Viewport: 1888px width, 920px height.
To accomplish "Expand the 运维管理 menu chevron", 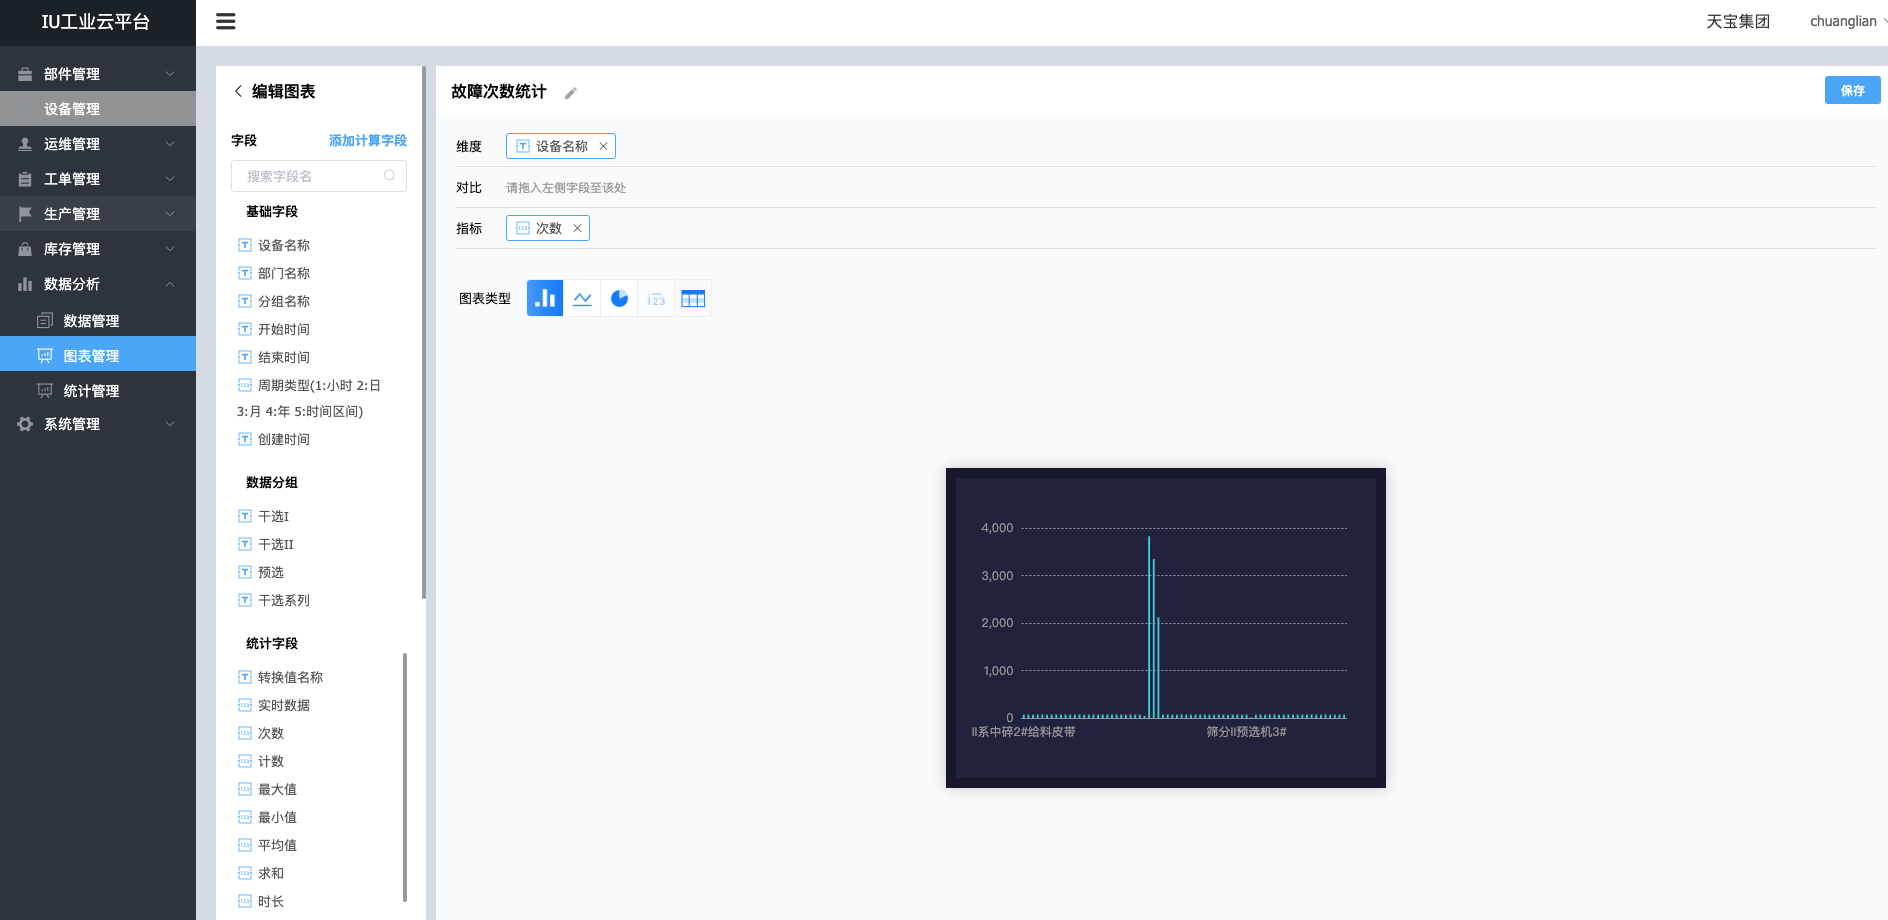I will tap(170, 144).
